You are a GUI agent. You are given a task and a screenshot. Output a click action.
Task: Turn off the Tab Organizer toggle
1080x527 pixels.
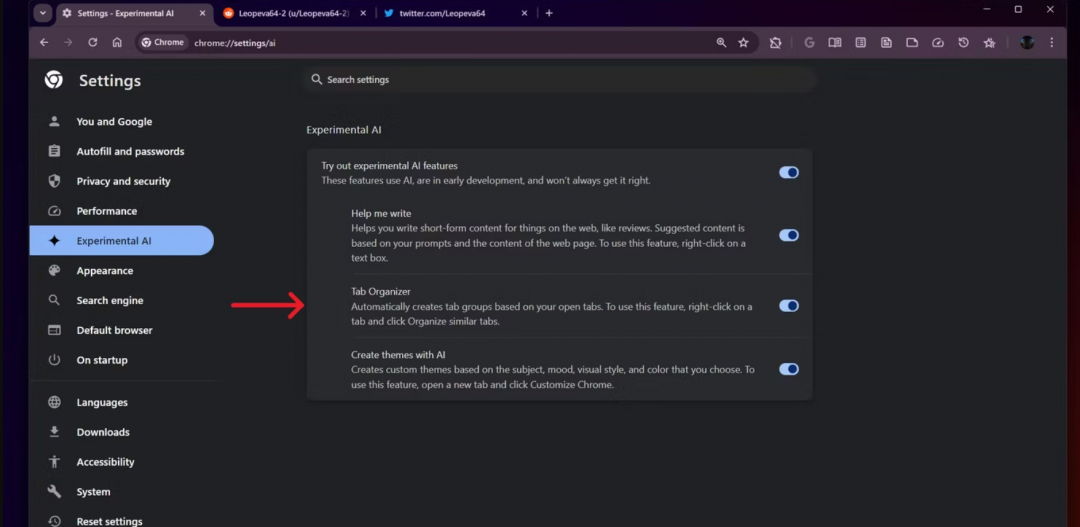click(789, 306)
